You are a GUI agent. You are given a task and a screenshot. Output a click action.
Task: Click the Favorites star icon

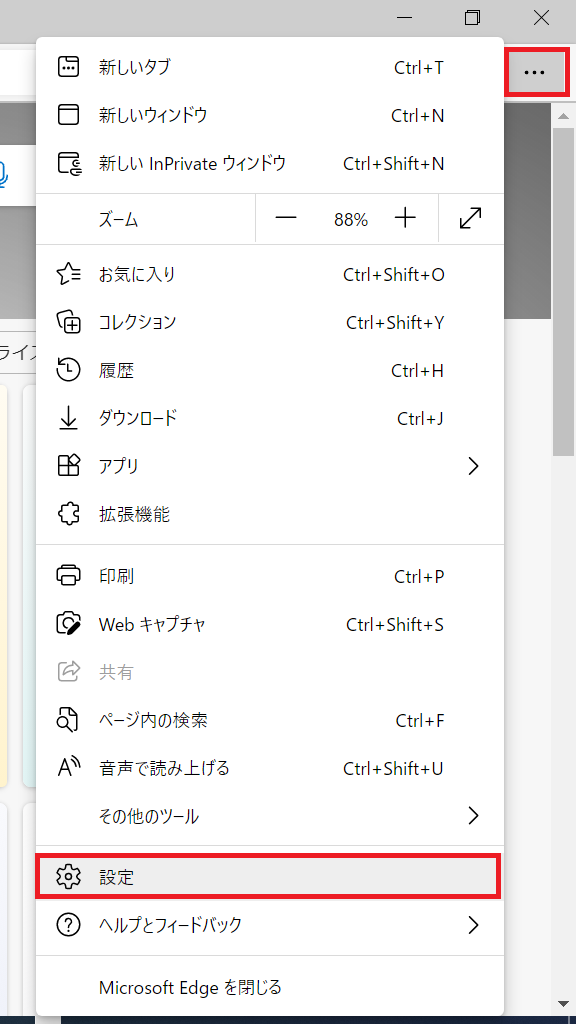pyautogui.click(x=69, y=275)
